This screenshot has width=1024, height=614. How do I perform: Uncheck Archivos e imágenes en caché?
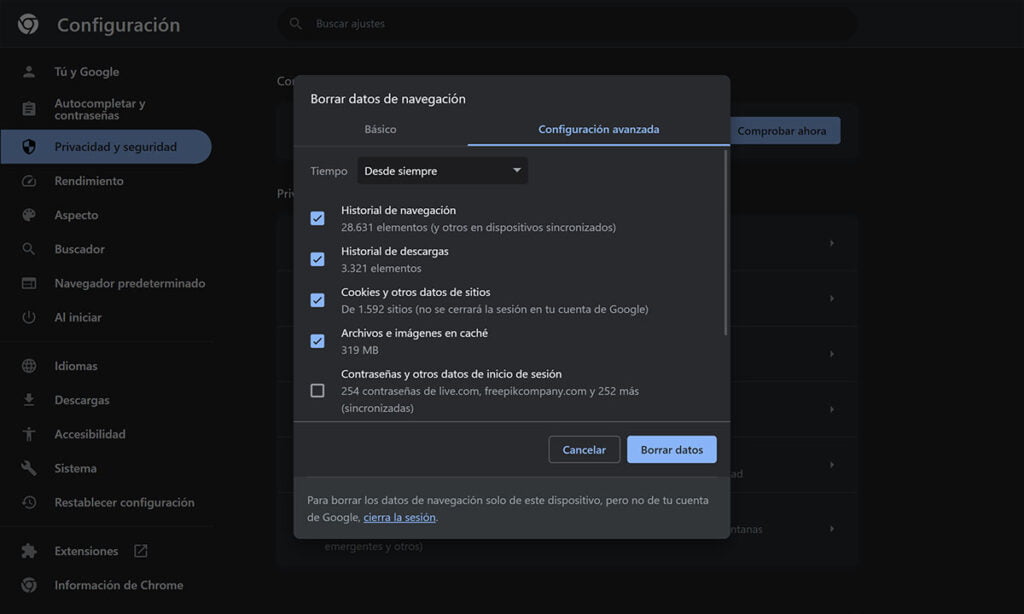(x=317, y=341)
